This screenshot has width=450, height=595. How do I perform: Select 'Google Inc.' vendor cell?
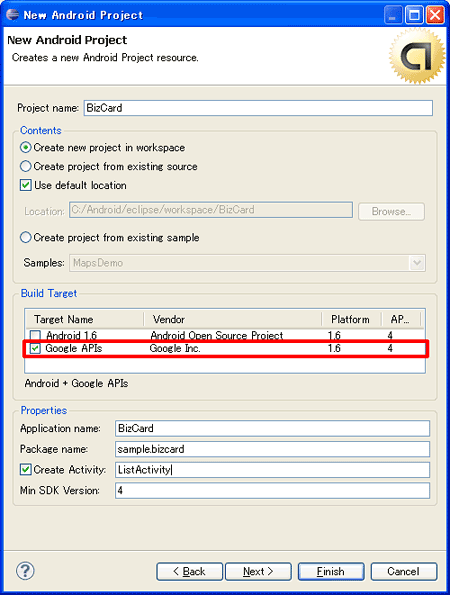pos(175,348)
